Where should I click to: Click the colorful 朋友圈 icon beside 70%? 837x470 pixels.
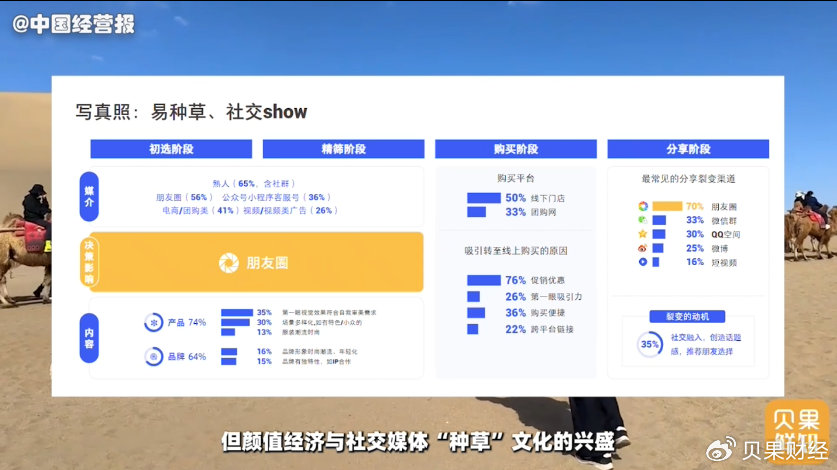643,206
